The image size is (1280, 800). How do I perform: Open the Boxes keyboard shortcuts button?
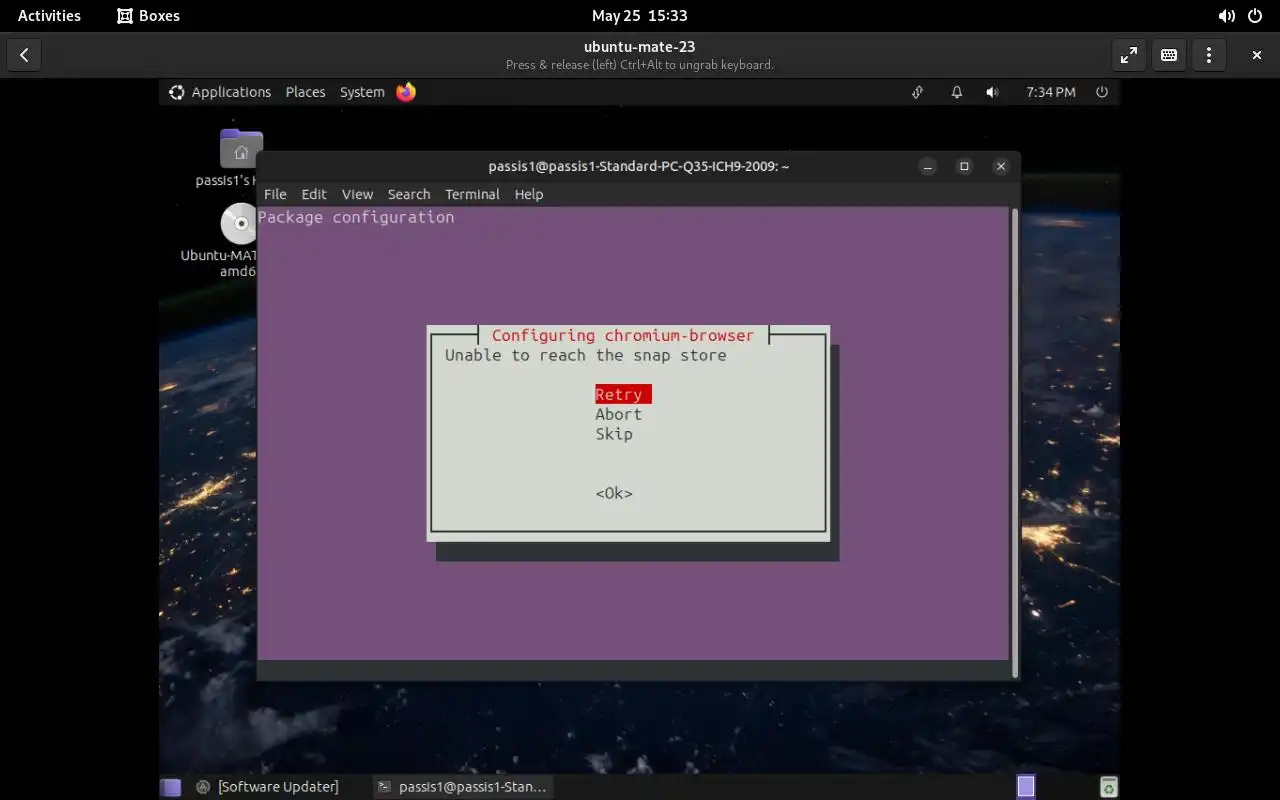pos(1169,55)
